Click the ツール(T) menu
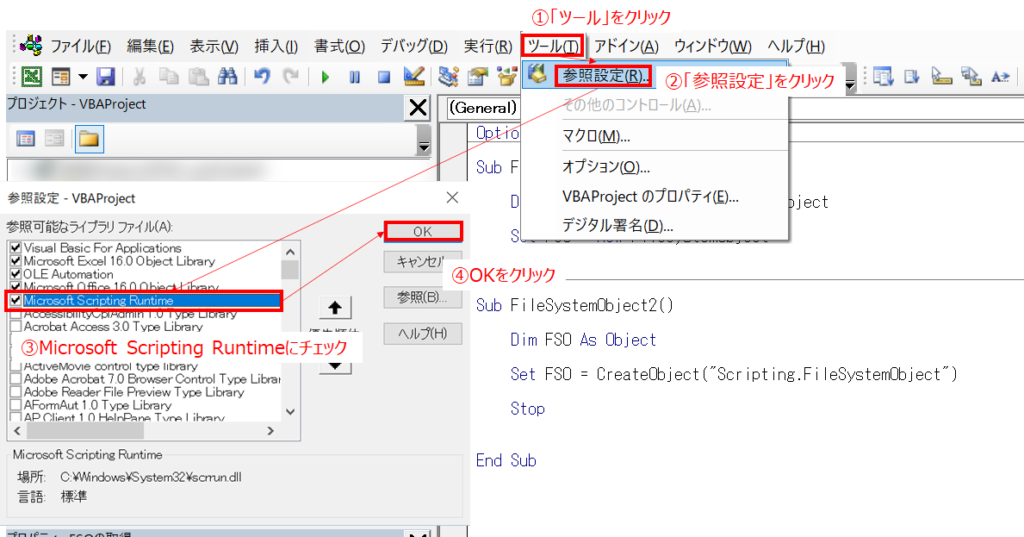This screenshot has height=537, width=1024. [x=552, y=46]
